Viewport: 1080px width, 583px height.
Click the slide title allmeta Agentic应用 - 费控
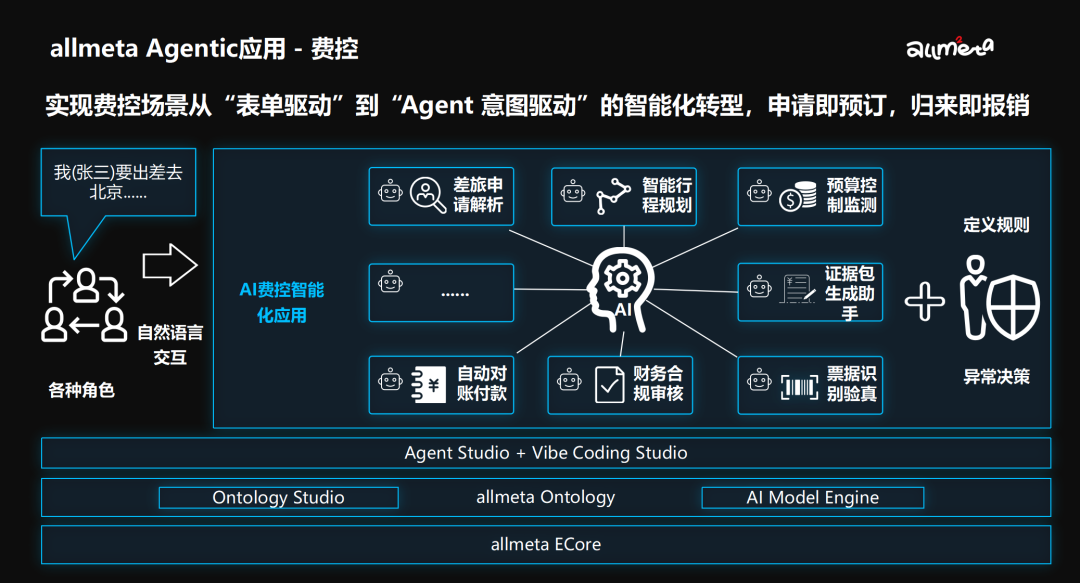coord(204,49)
